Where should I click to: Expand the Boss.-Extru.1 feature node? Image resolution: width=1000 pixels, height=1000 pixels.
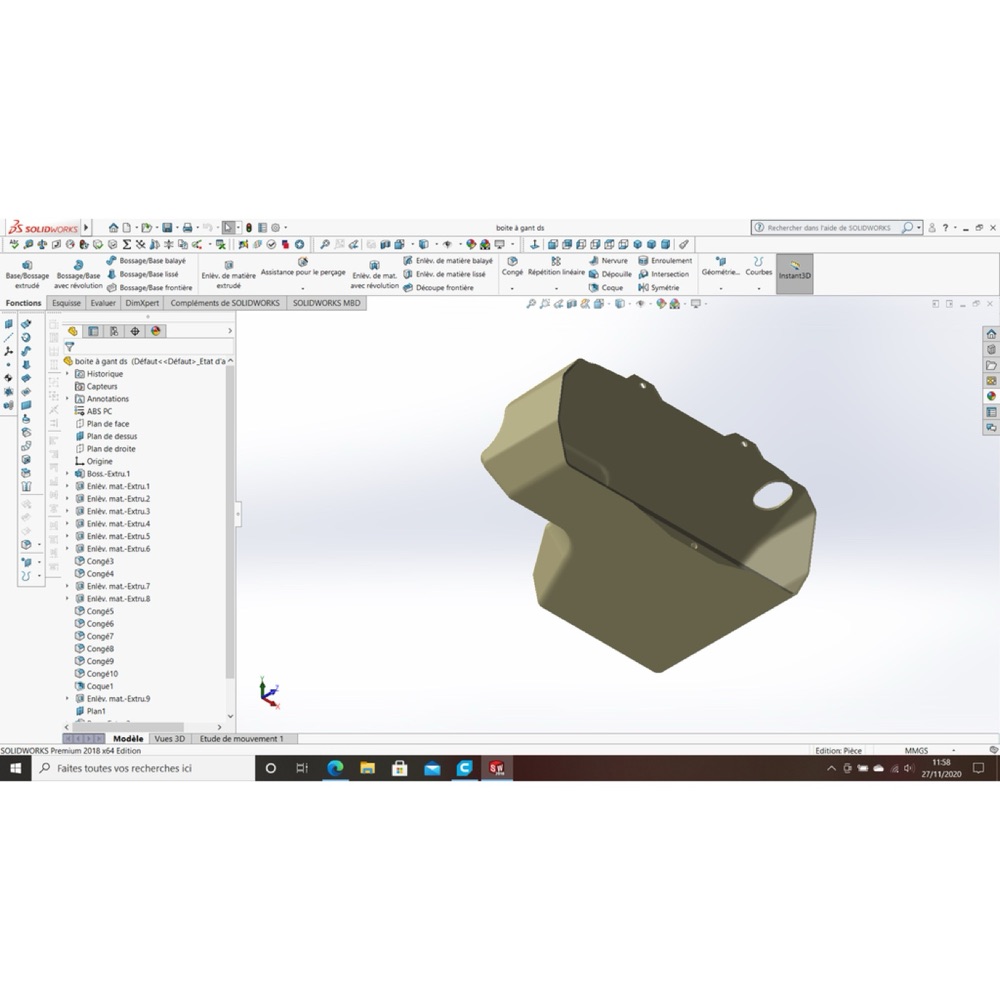[x=68, y=474]
